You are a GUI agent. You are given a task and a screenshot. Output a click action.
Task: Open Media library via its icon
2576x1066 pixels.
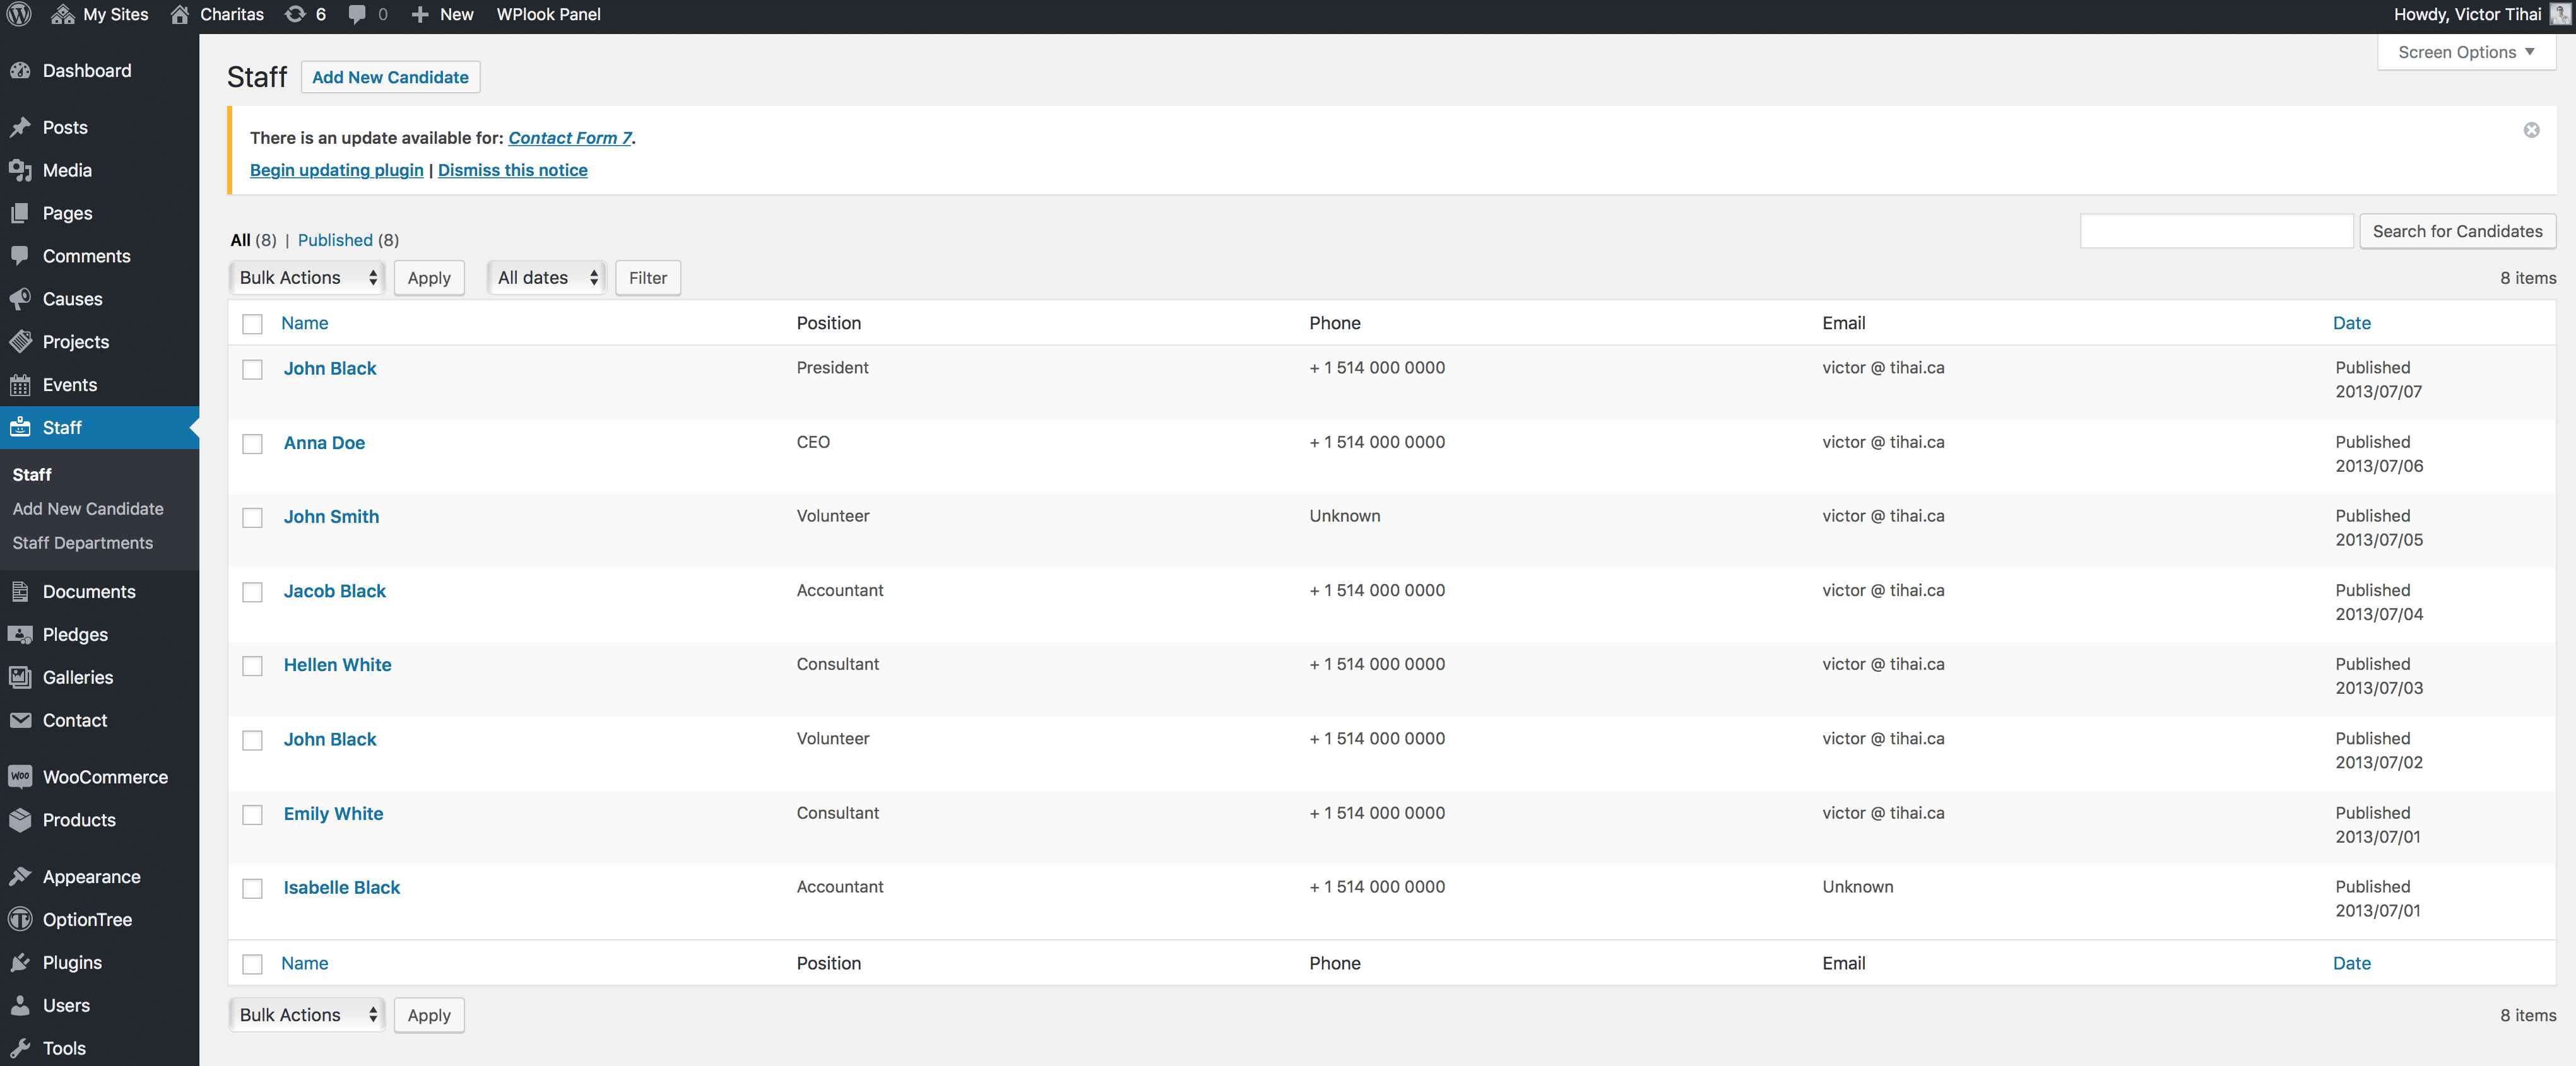pyautogui.click(x=22, y=170)
